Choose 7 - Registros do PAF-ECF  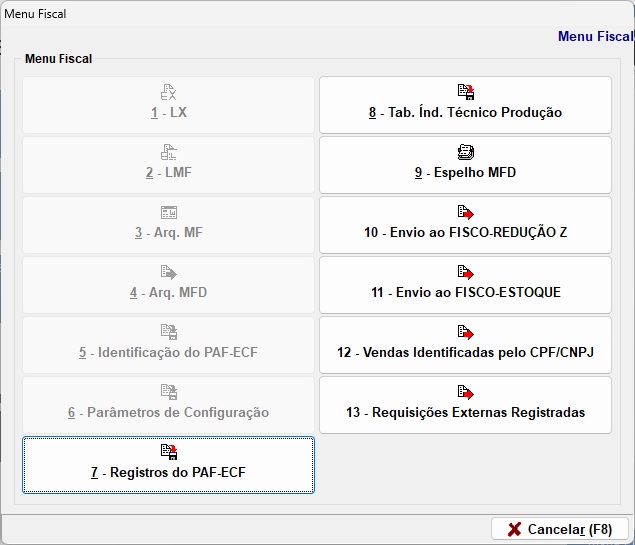(168, 465)
